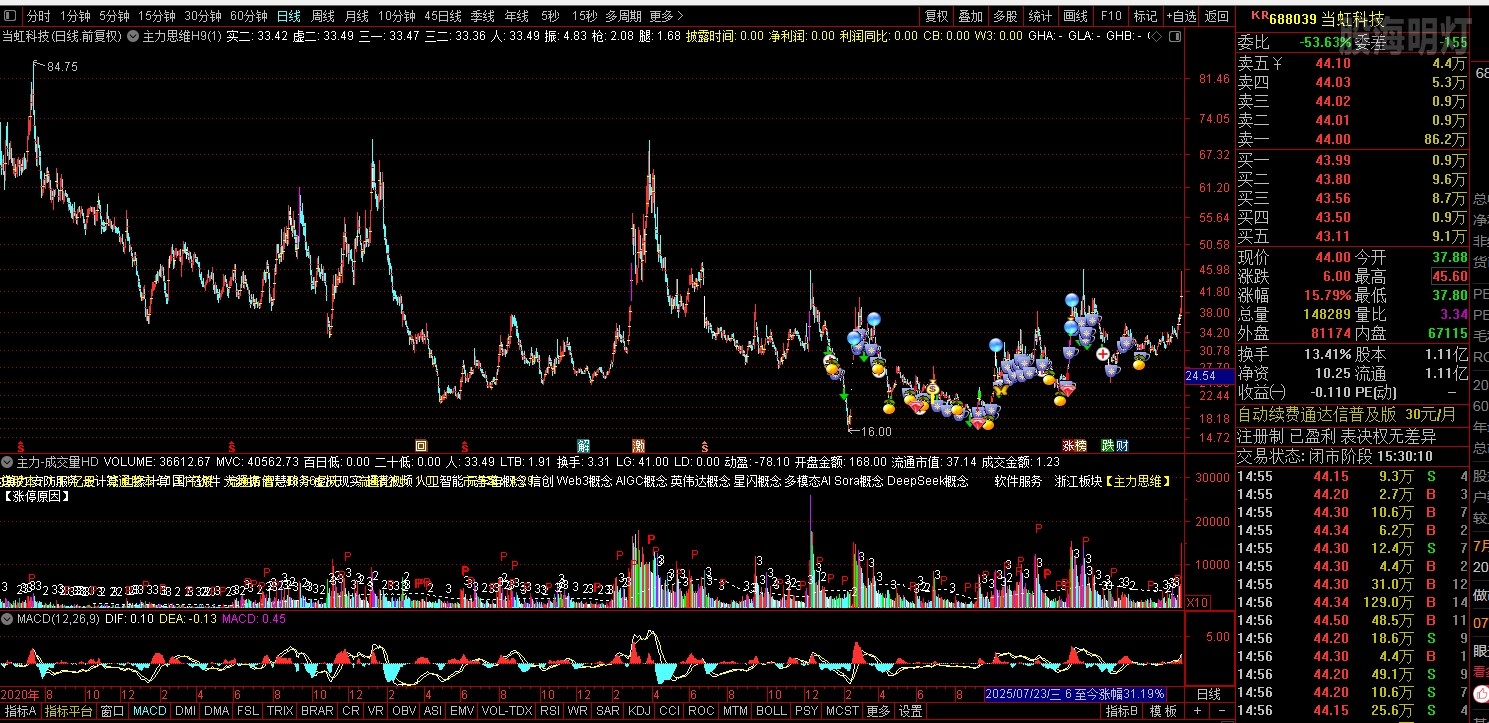Click the panel layout icon at top-left
This screenshot has height=723, width=1489.
tap(11, 16)
